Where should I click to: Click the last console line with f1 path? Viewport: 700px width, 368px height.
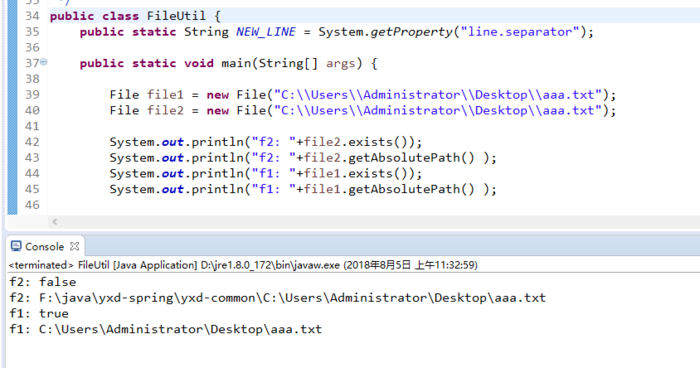pyautogui.click(x=165, y=330)
